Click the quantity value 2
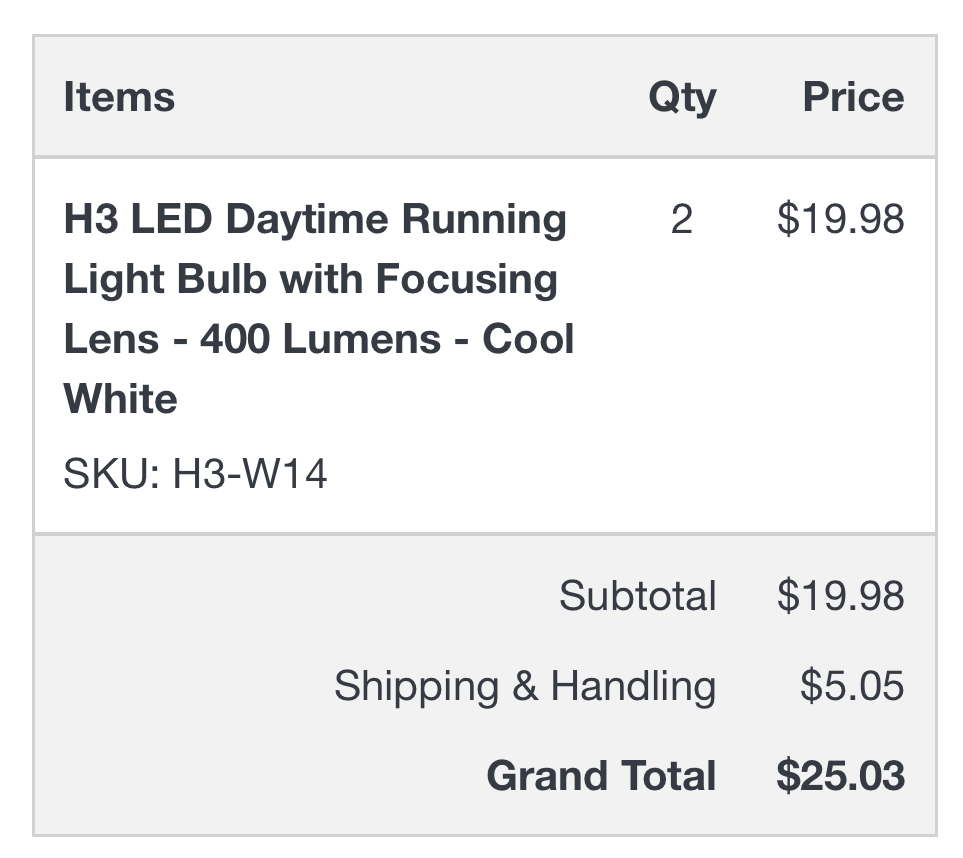The width and height of the screenshot is (963, 858). tap(682, 219)
